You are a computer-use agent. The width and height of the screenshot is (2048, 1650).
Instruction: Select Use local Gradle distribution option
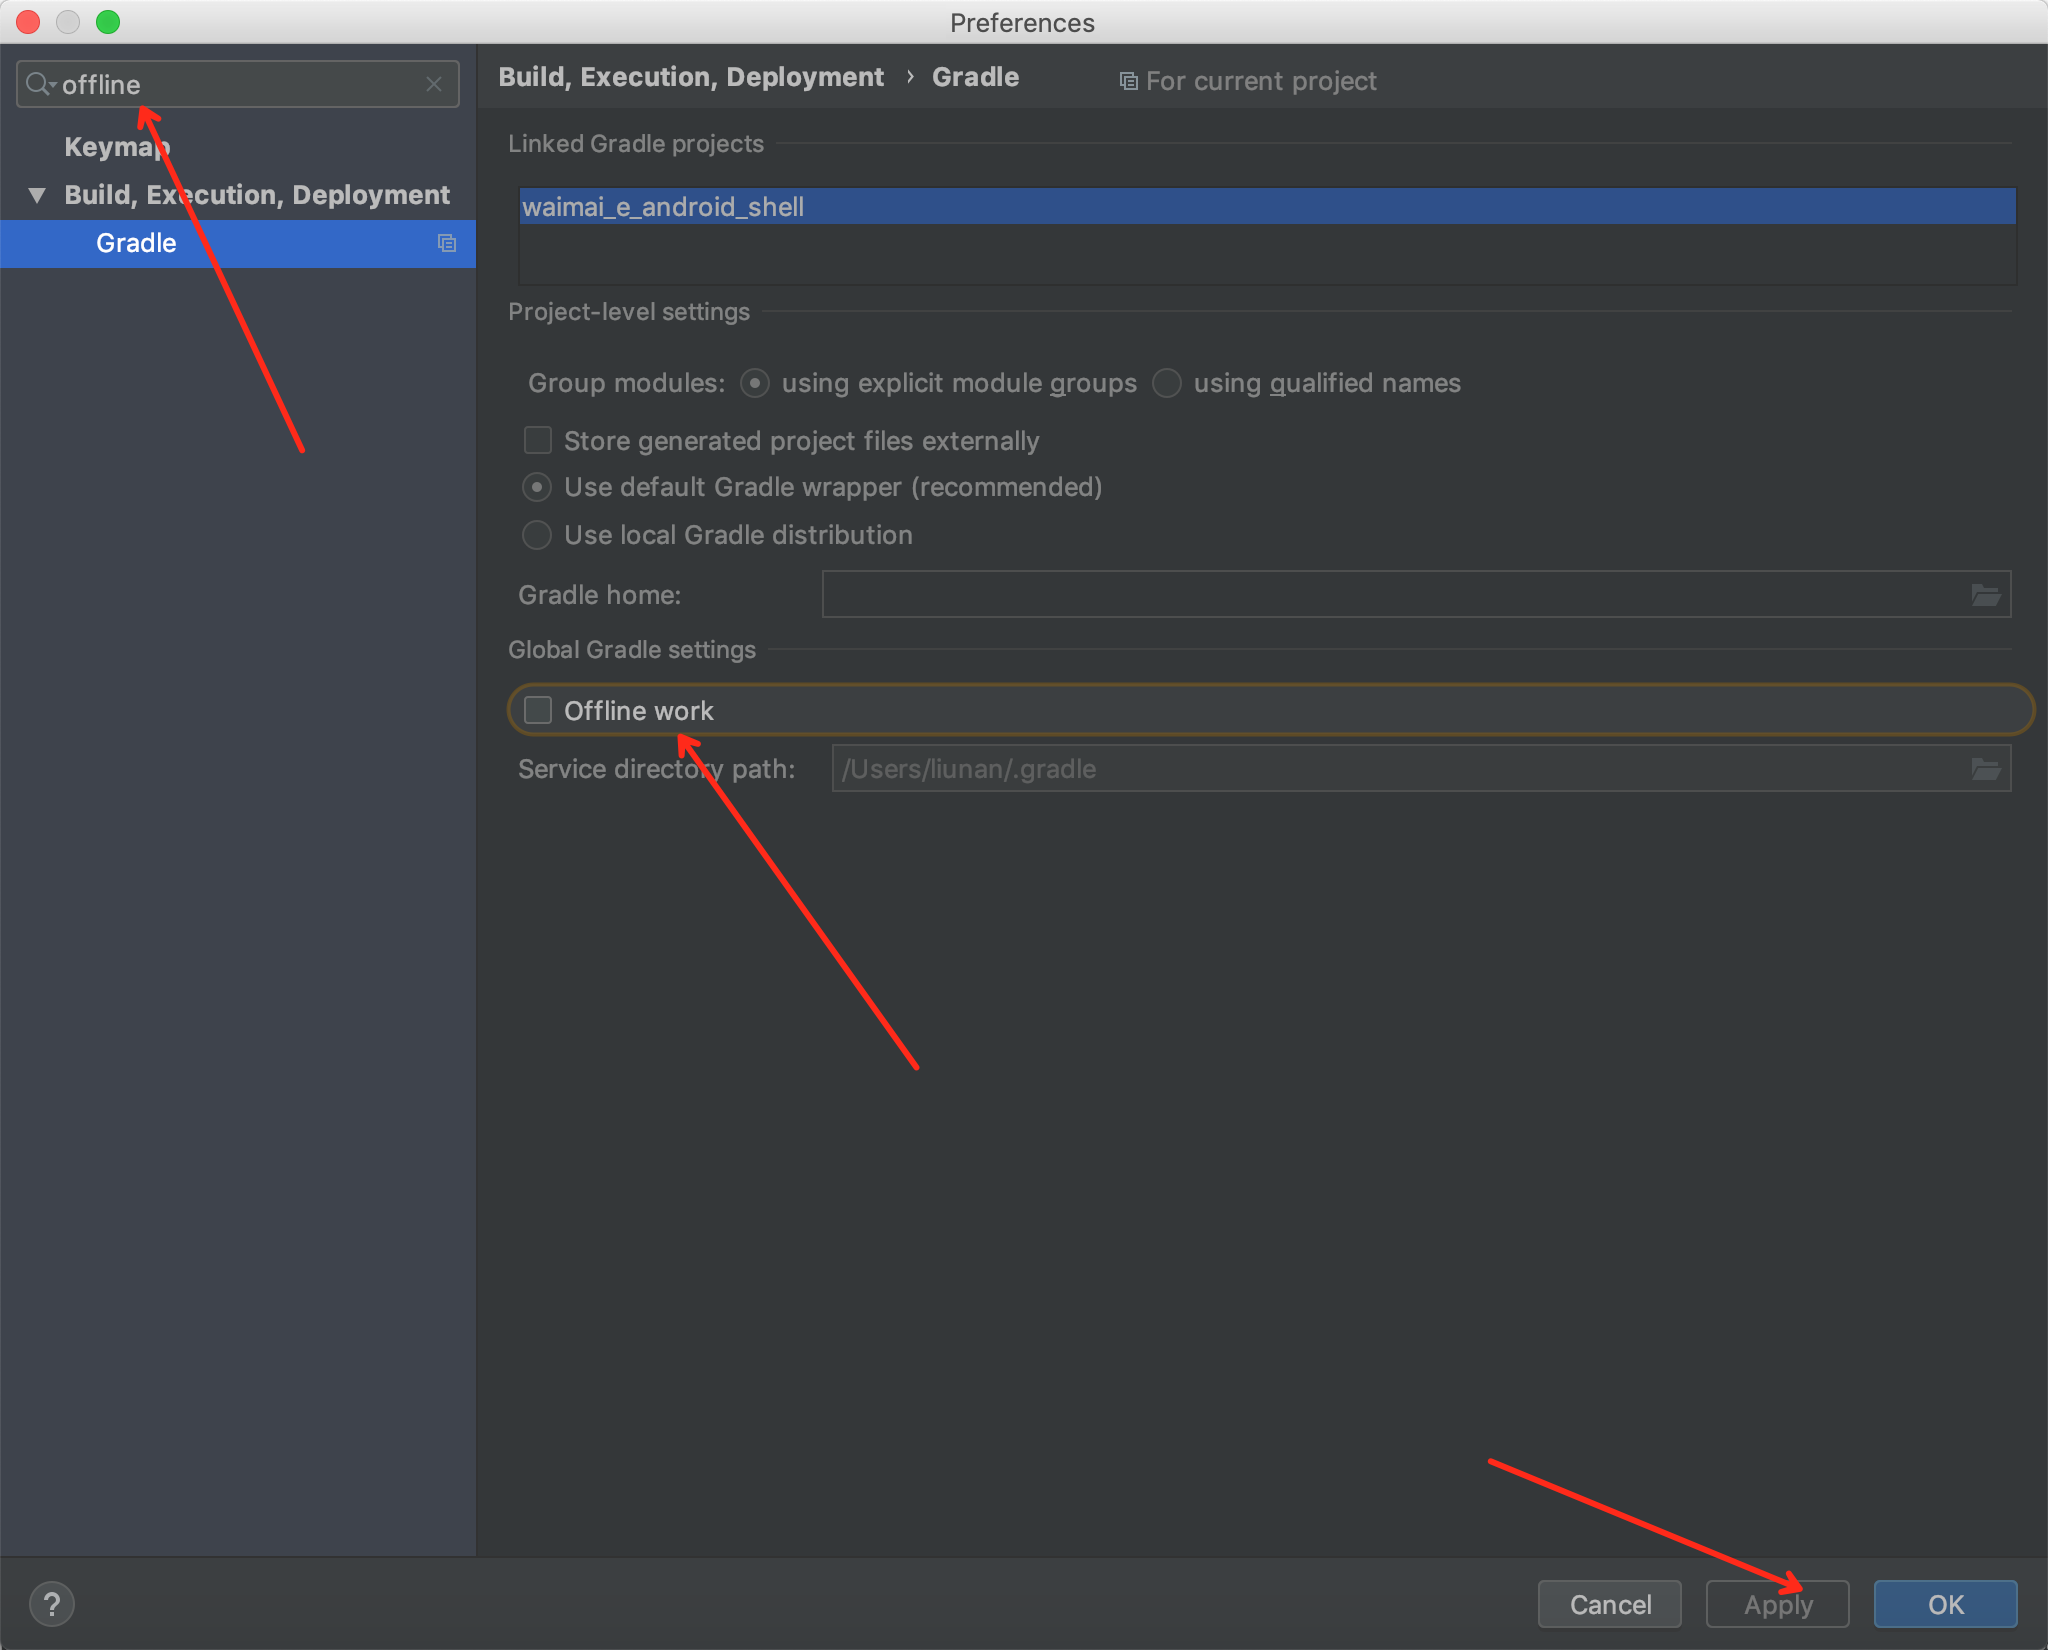point(537,535)
